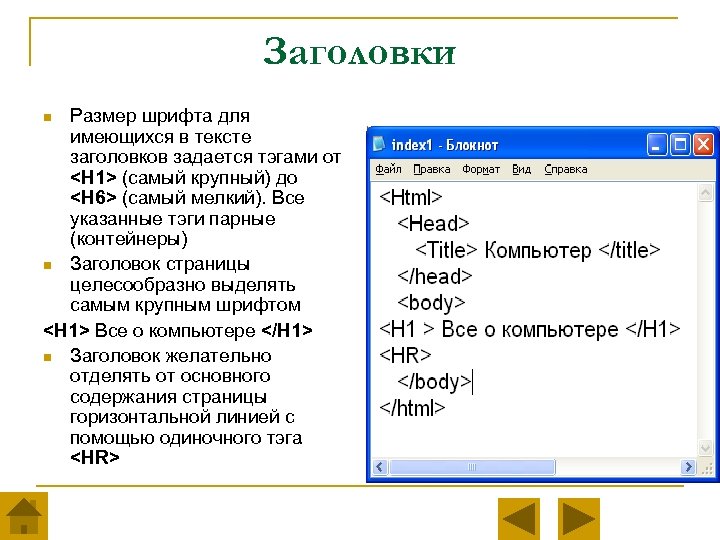Click the <H1 > Все о компьютере line in Notepad
The image size is (720, 540).
tap(529, 329)
